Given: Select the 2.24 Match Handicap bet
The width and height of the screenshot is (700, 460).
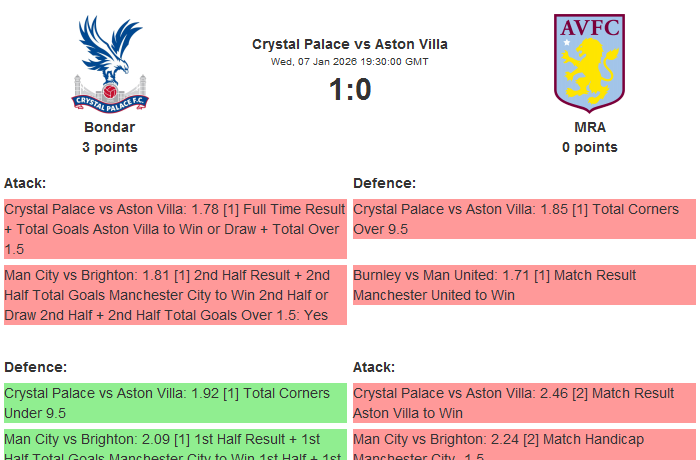Looking at the screenshot, I should click(x=524, y=444).
